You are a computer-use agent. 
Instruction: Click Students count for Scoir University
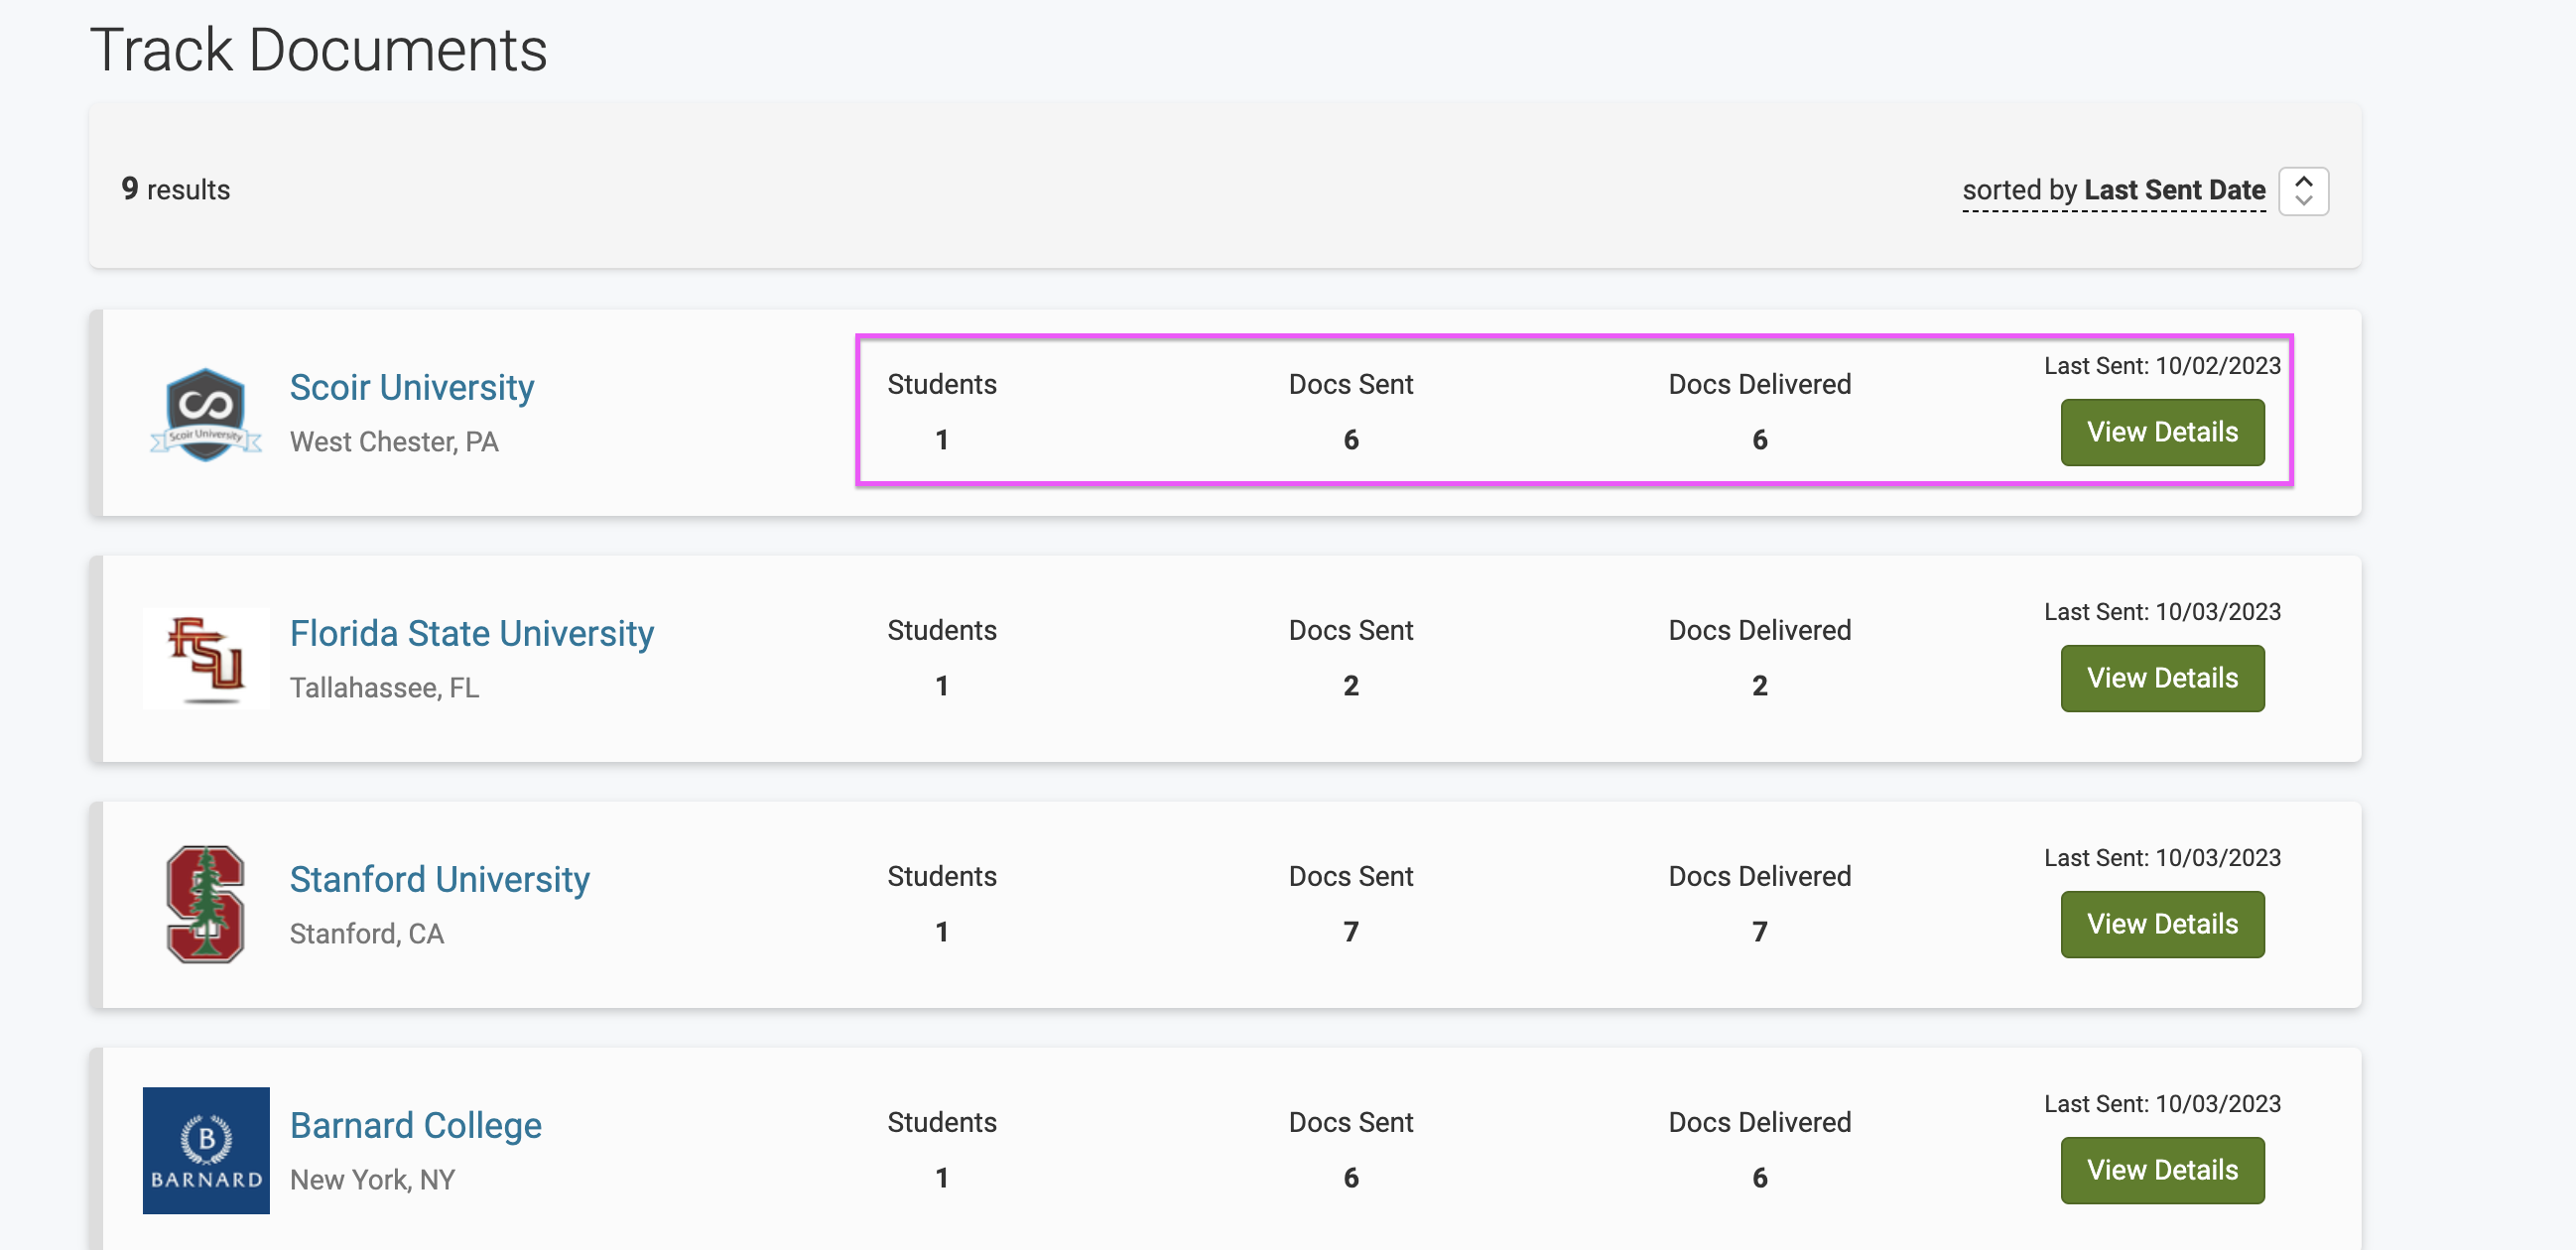point(942,440)
